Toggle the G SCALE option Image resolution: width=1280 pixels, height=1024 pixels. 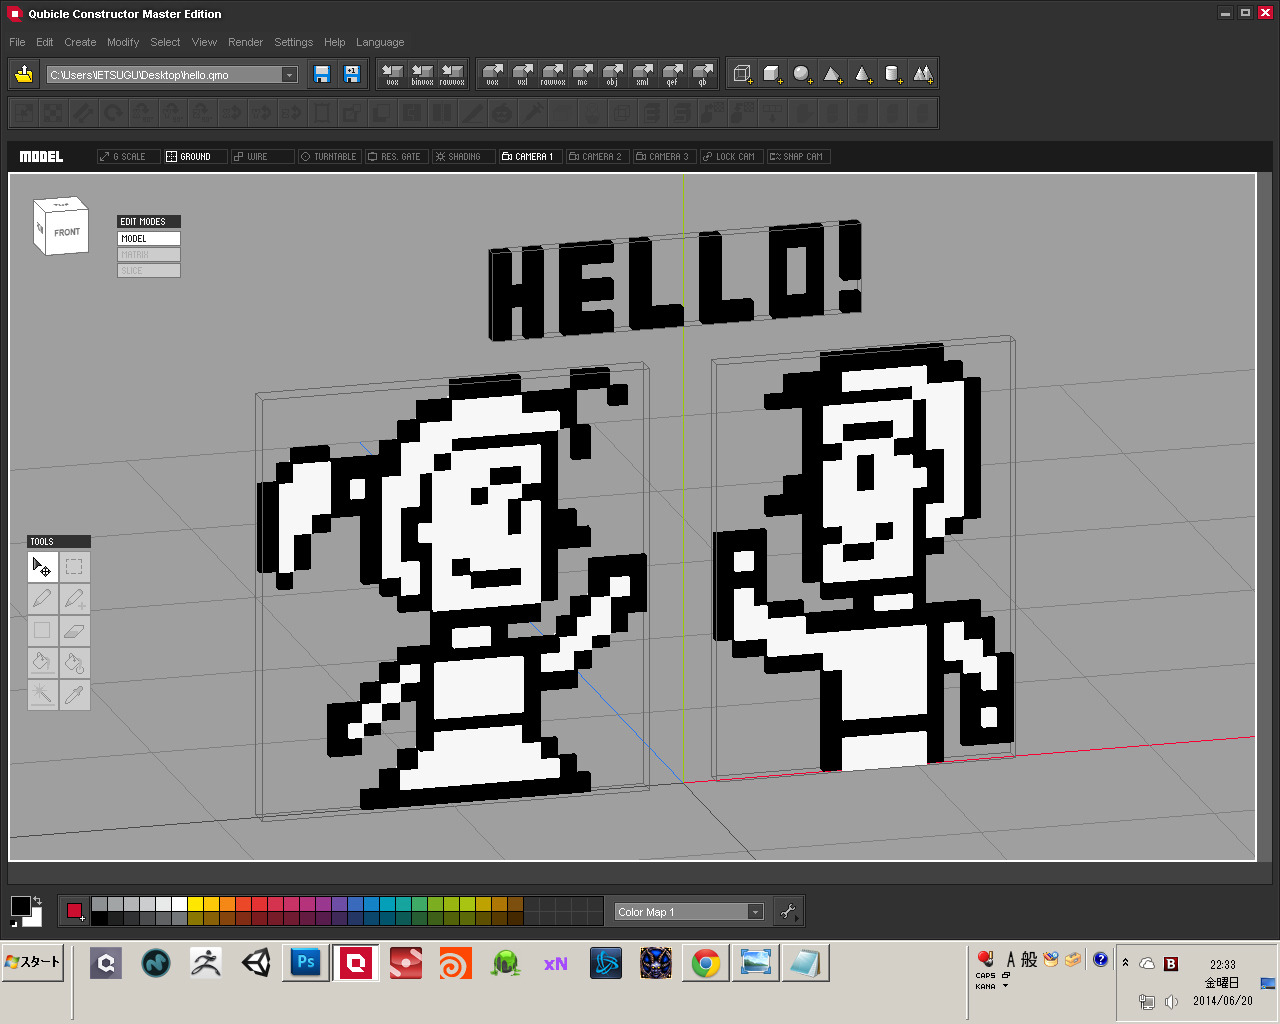pyautogui.click(x=128, y=157)
